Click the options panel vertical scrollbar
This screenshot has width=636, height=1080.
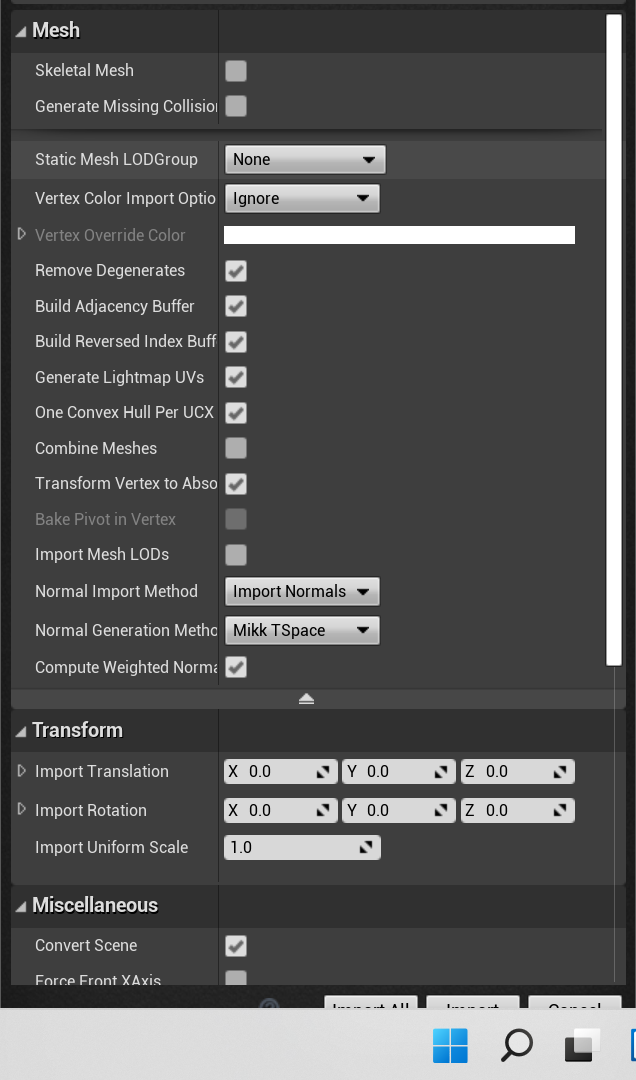(x=614, y=340)
